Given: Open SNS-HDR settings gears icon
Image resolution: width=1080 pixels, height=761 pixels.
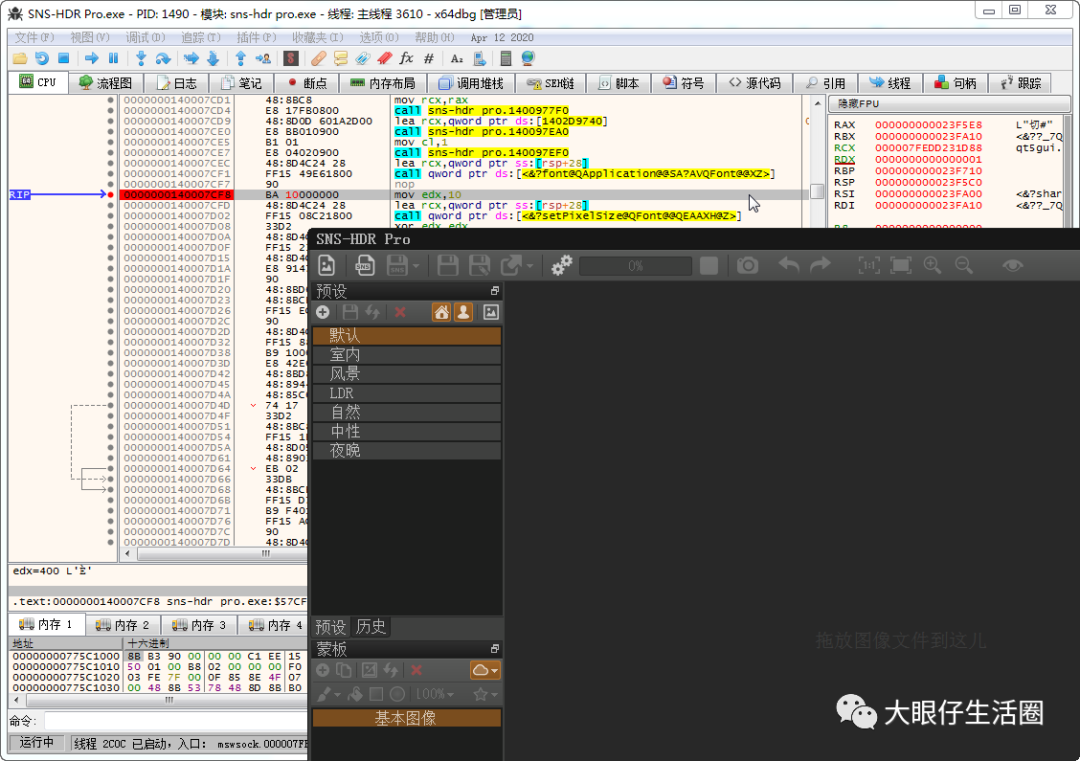Looking at the screenshot, I should pyautogui.click(x=561, y=265).
